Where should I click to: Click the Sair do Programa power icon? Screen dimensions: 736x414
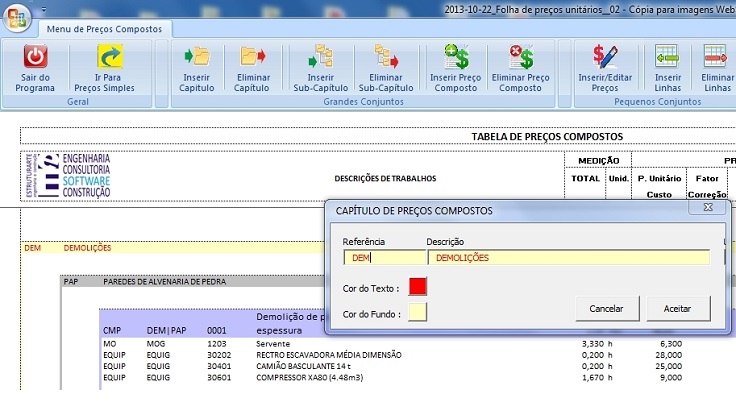coord(35,57)
